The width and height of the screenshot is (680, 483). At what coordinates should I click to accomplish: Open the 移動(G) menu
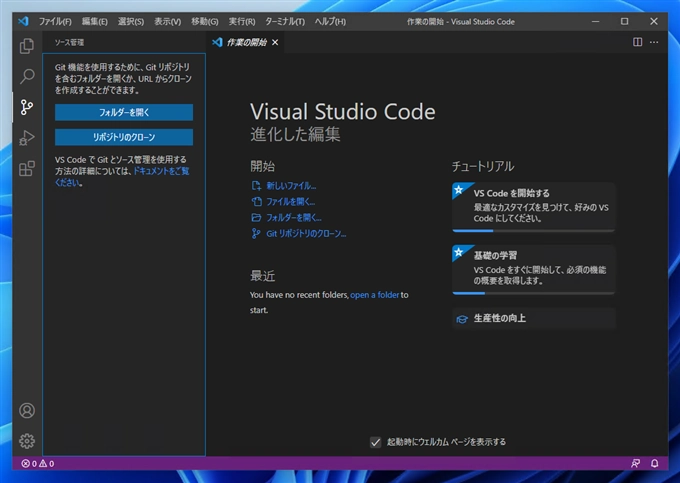click(x=205, y=21)
